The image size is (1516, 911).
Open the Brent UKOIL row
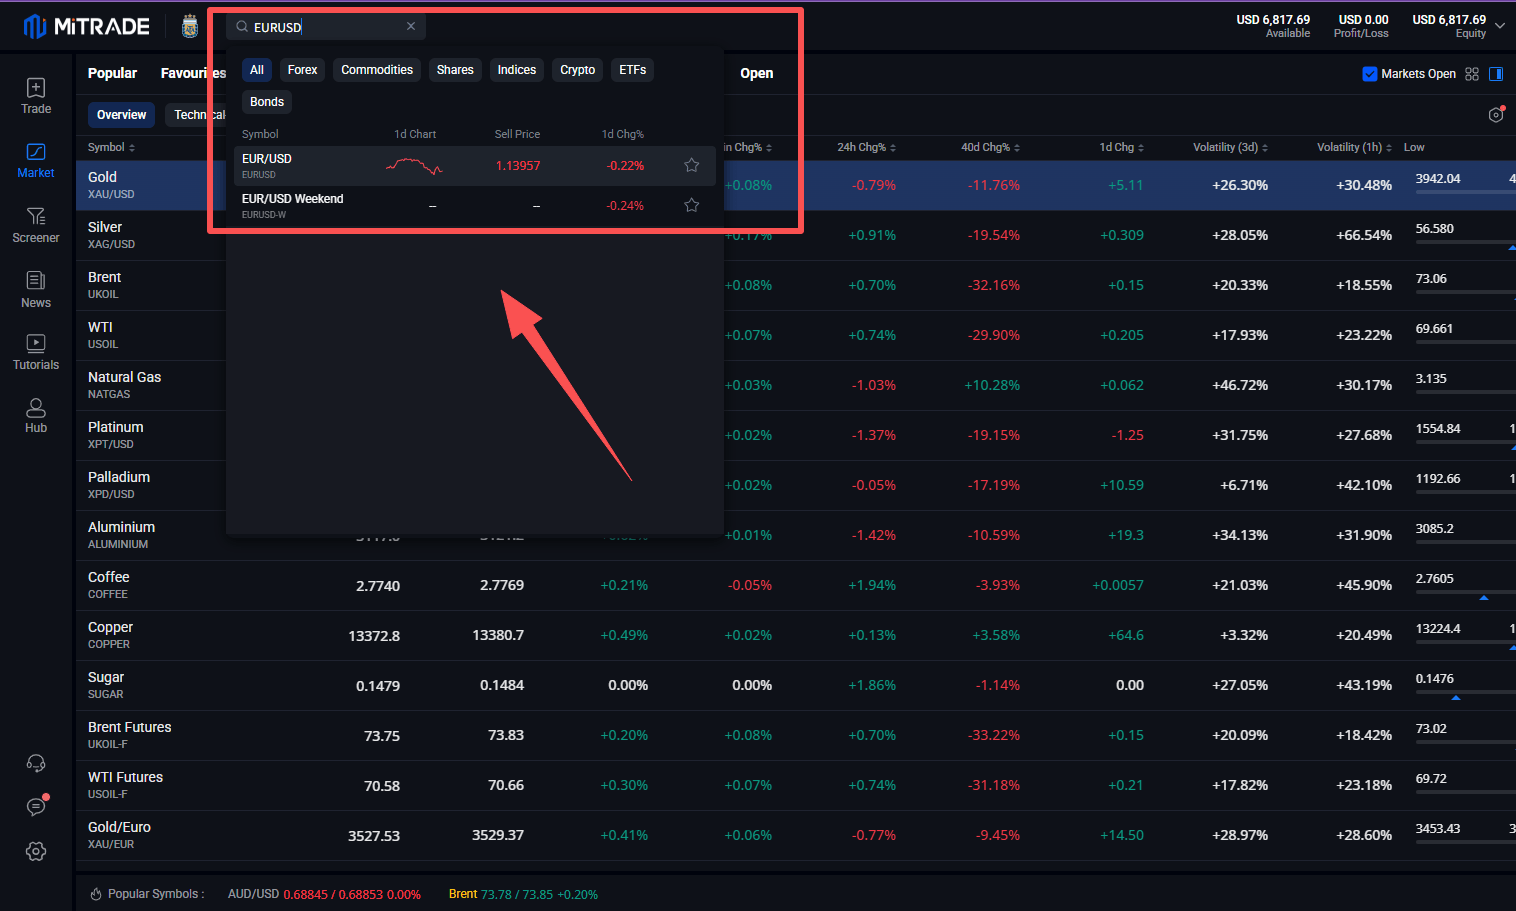click(x=796, y=285)
